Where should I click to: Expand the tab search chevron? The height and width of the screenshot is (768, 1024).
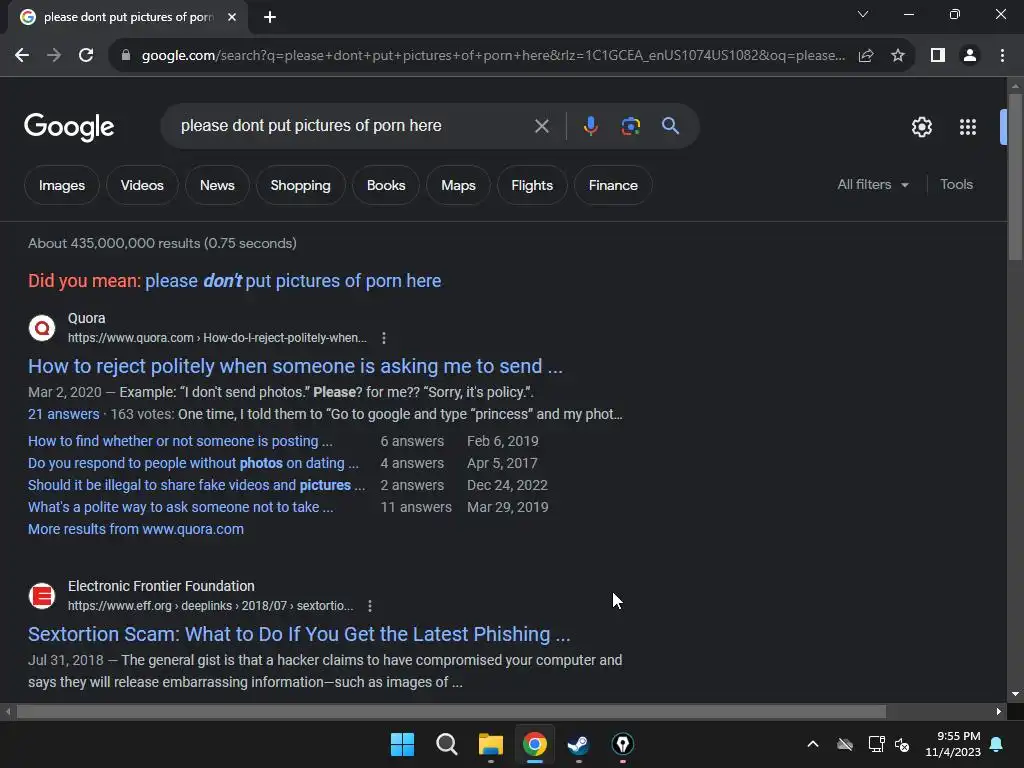pyautogui.click(x=863, y=14)
